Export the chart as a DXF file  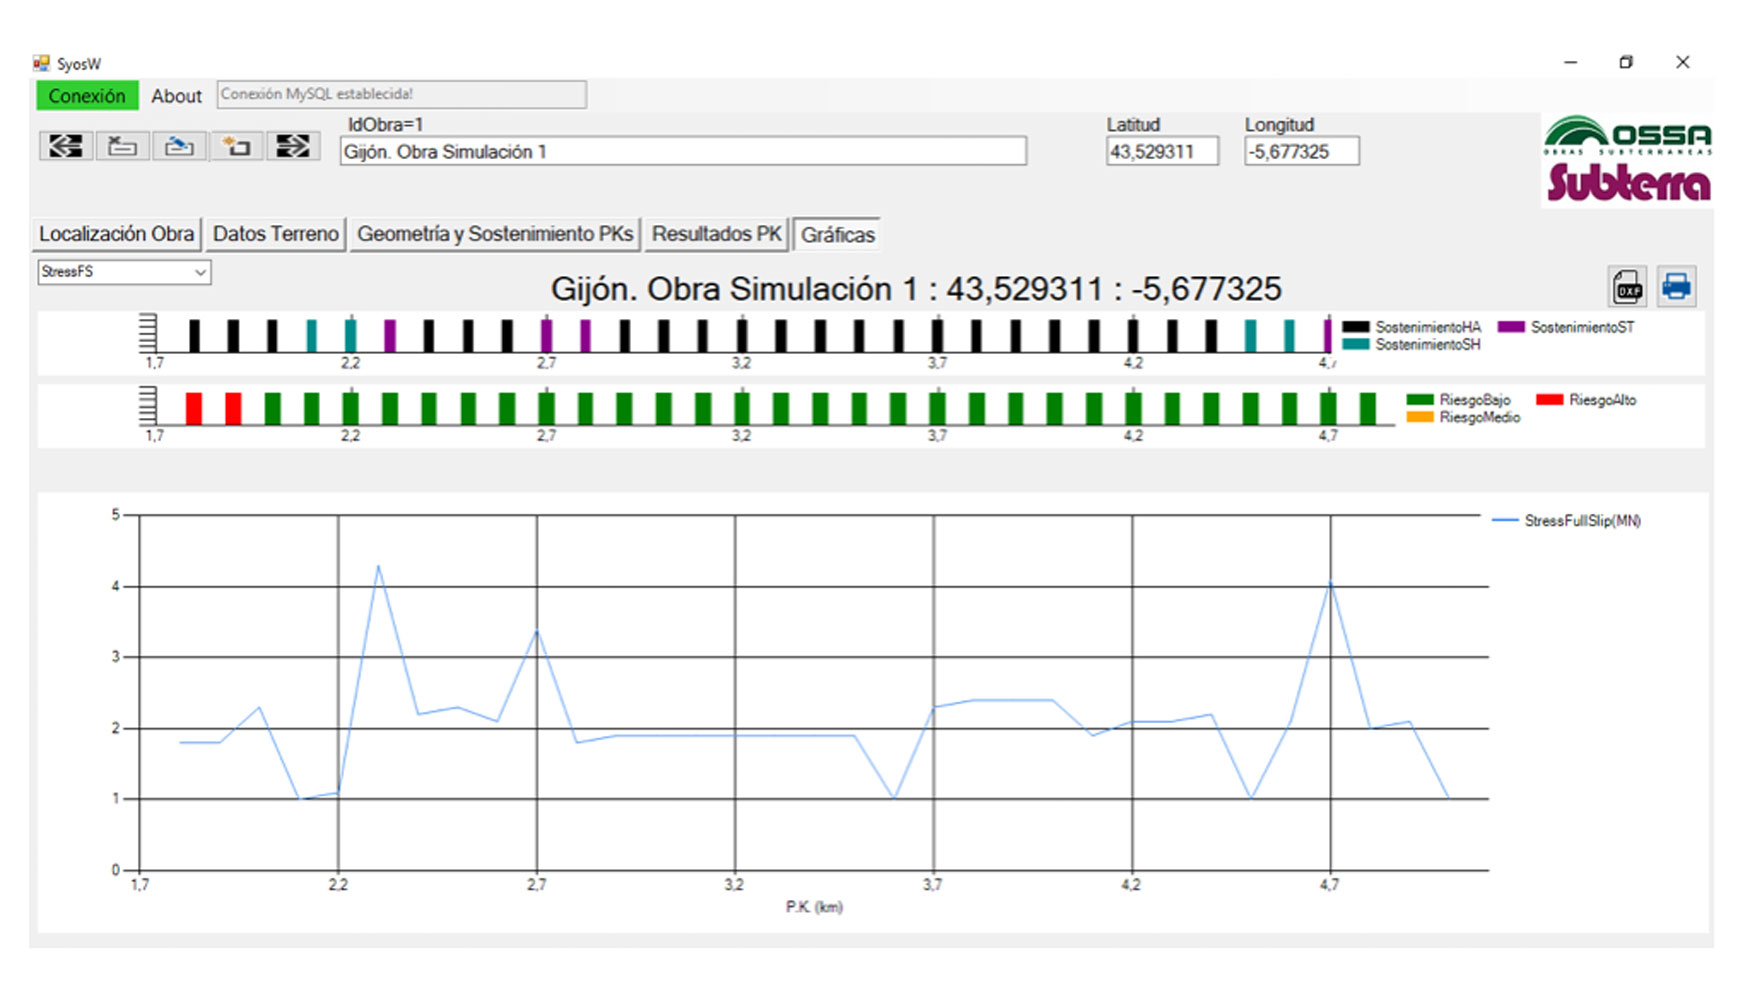pos(1628,287)
